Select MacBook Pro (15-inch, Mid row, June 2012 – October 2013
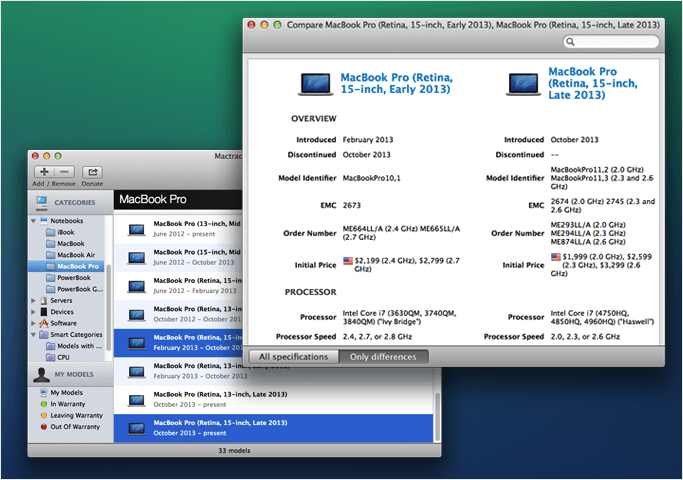 point(178,257)
